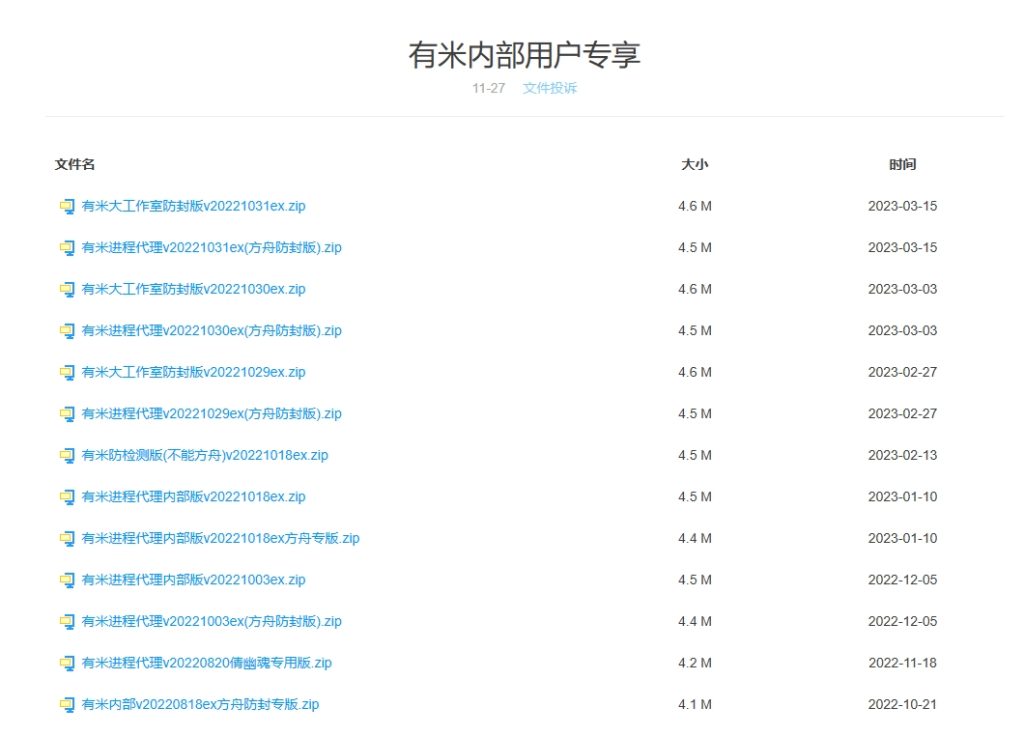Viewport: 1024px width, 736px height.
Task: Click size 4.1 M of v20220818ex row
Action: click(695, 704)
